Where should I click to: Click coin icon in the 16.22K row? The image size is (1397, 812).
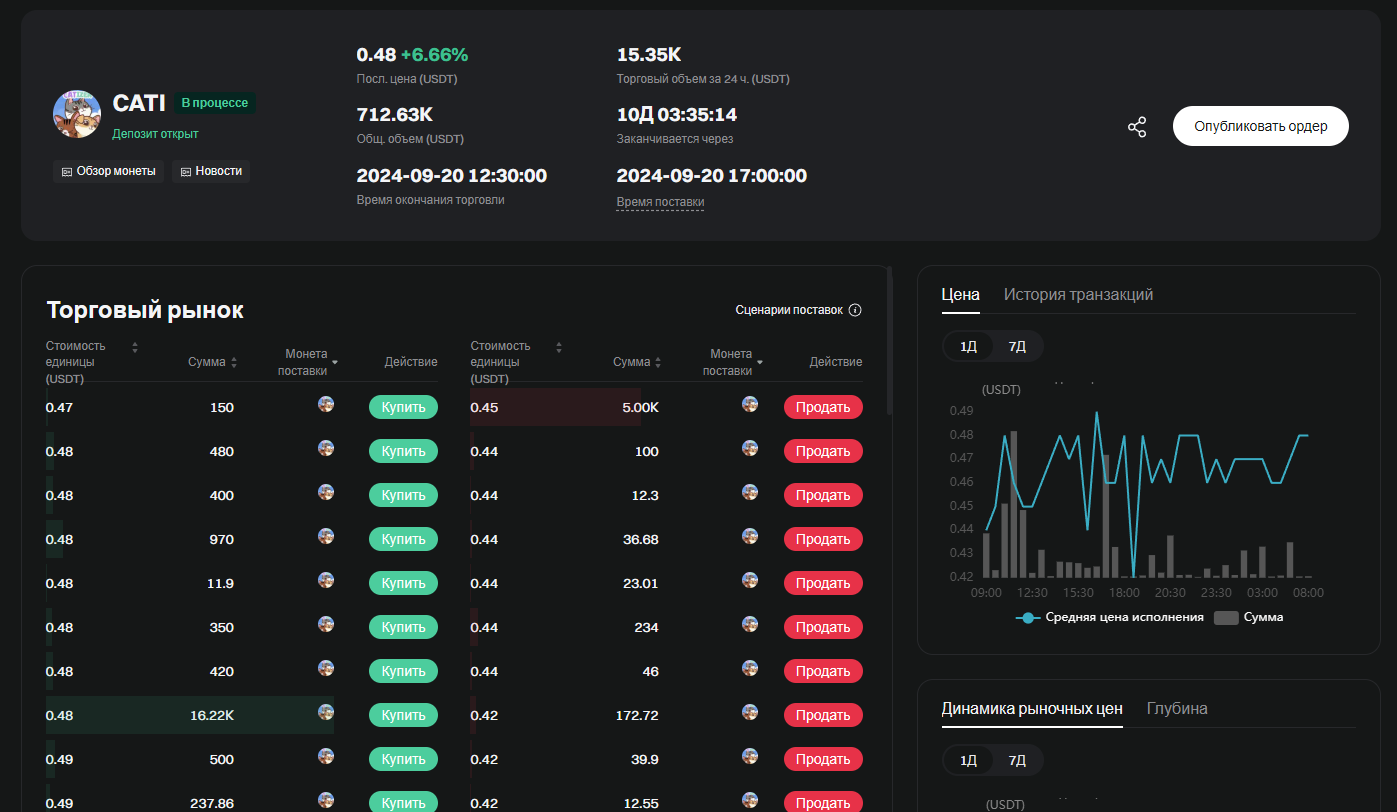pos(326,712)
